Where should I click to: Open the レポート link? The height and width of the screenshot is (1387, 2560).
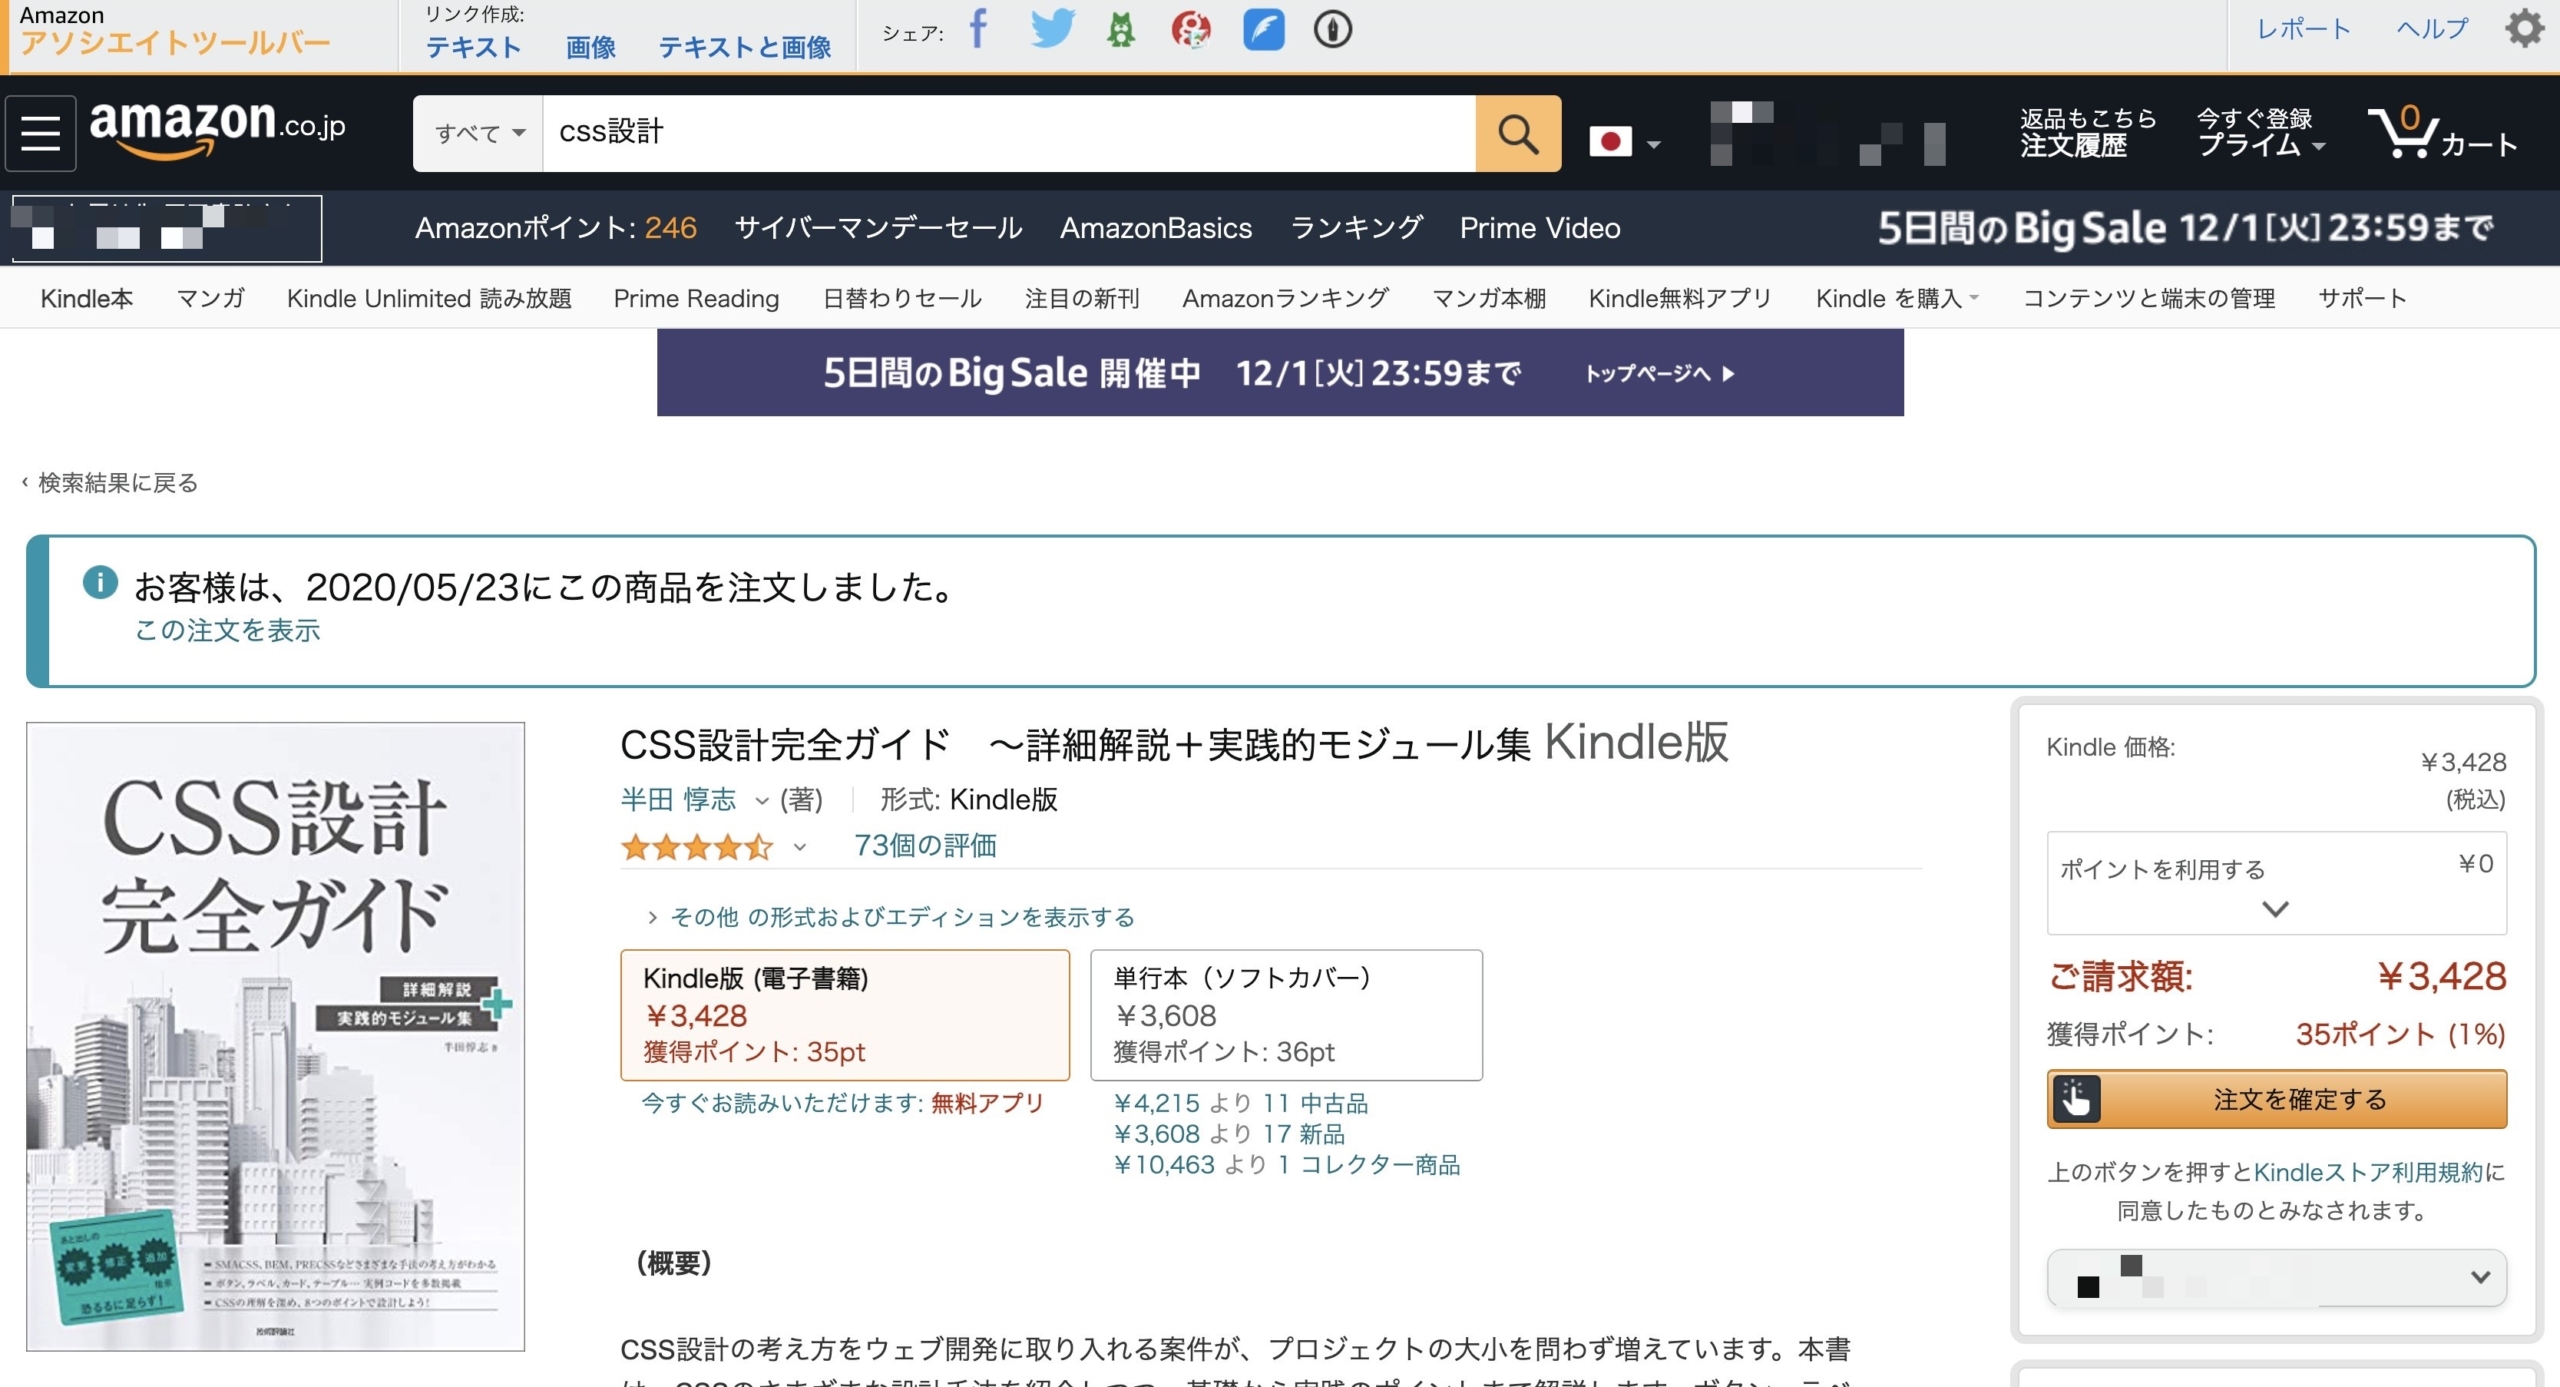(2303, 29)
